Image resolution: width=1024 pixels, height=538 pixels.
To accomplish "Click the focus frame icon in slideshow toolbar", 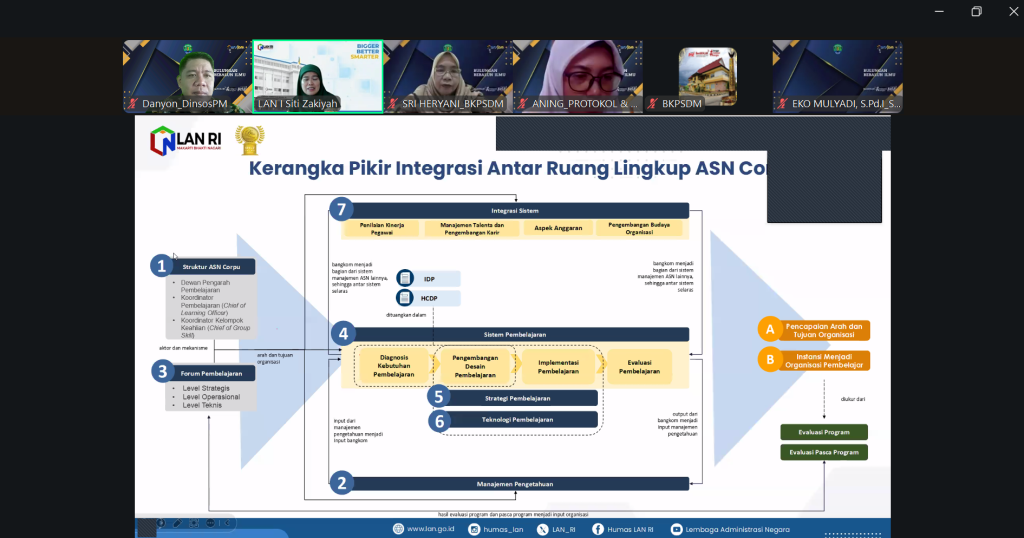I will click(194, 522).
